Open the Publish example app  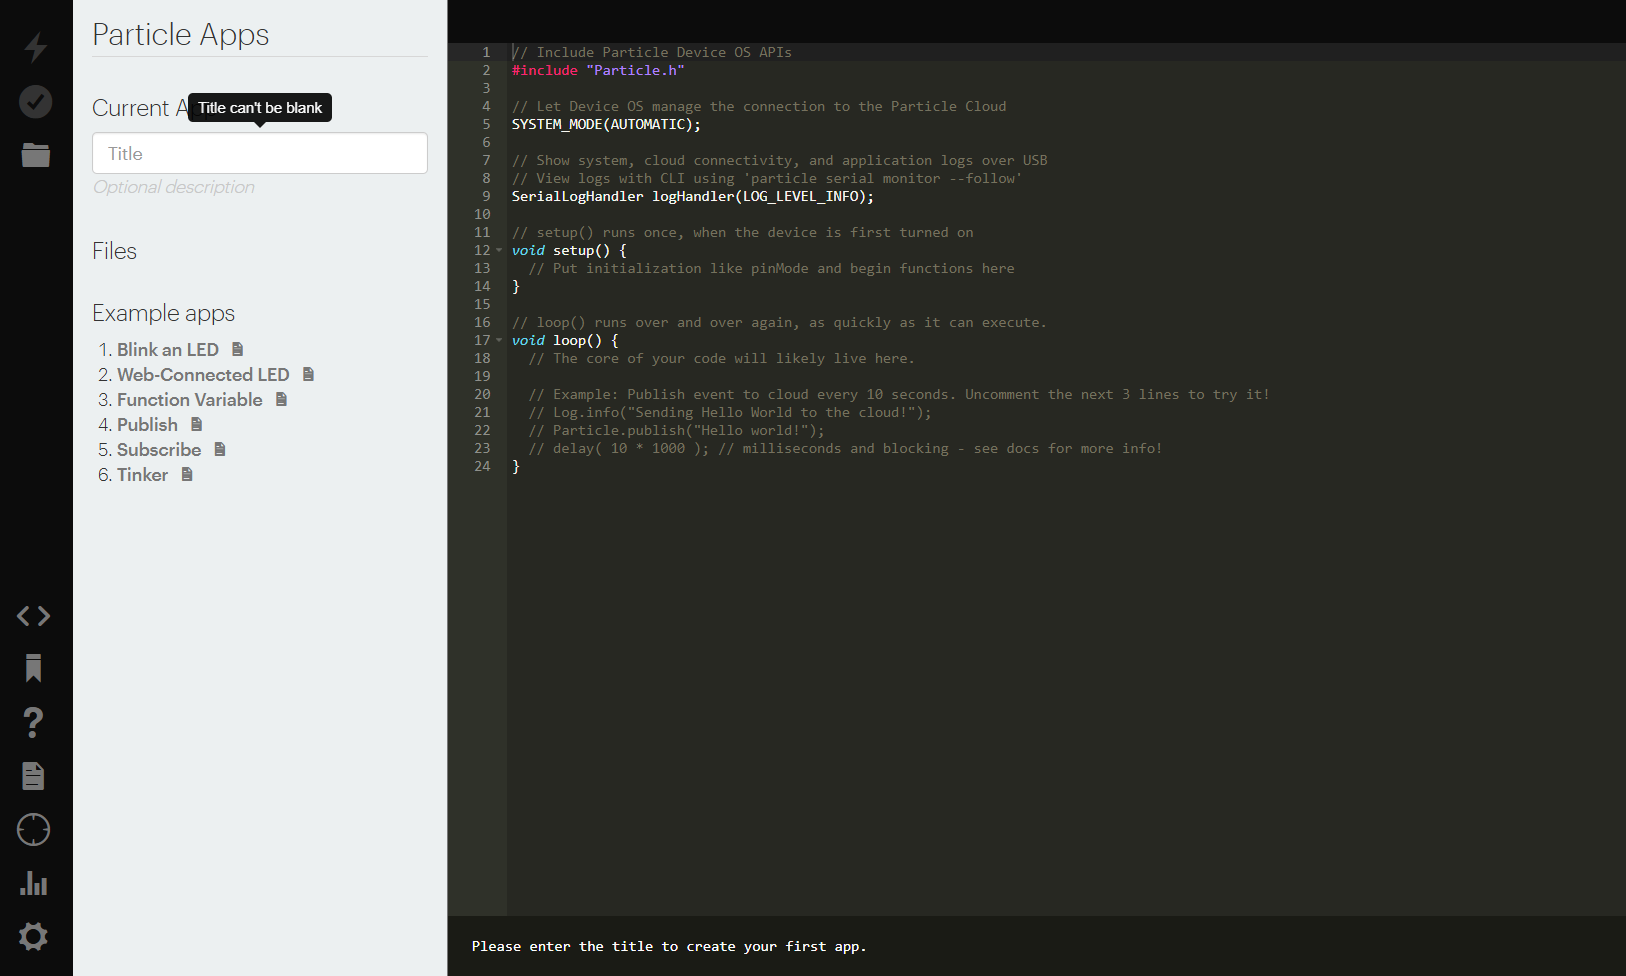click(146, 424)
